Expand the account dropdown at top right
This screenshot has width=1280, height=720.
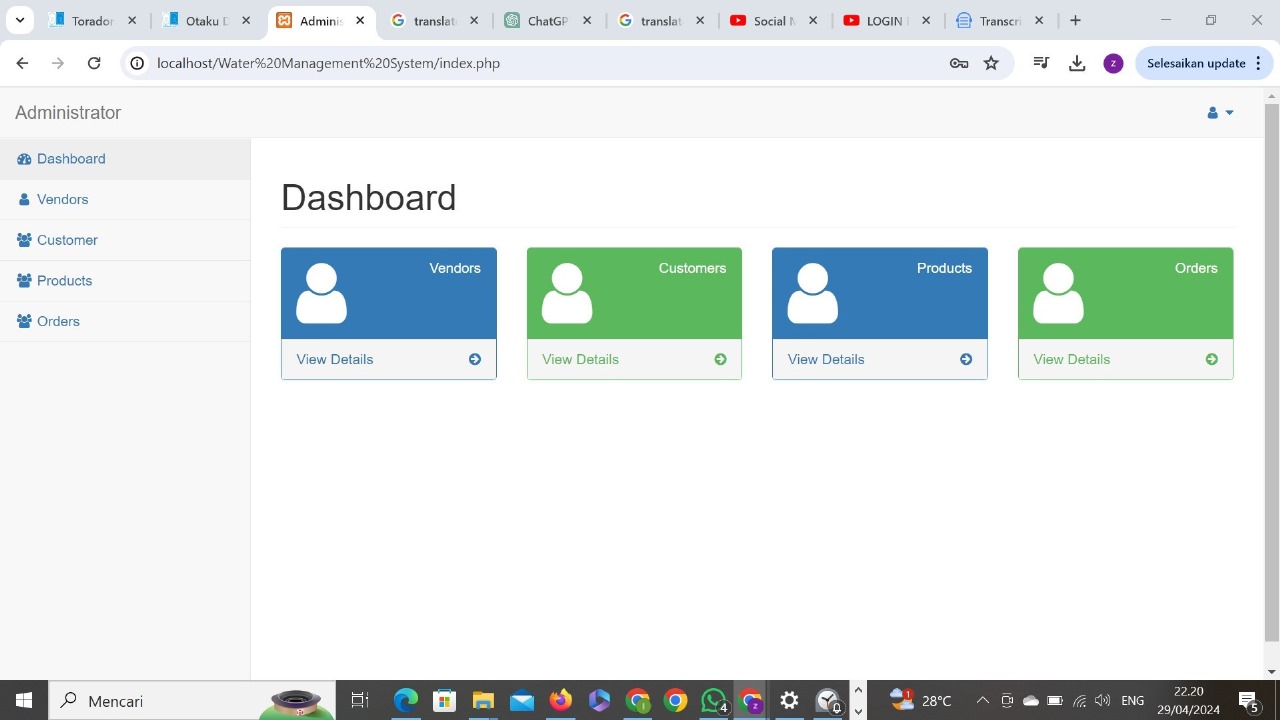click(1219, 112)
